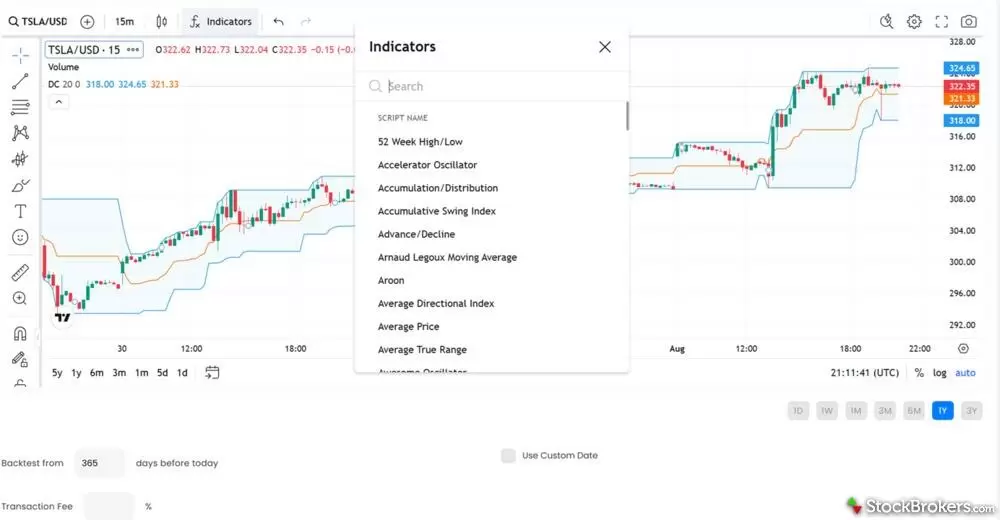Edit Backtest from days field
The image size is (1000, 520).
(x=100, y=463)
